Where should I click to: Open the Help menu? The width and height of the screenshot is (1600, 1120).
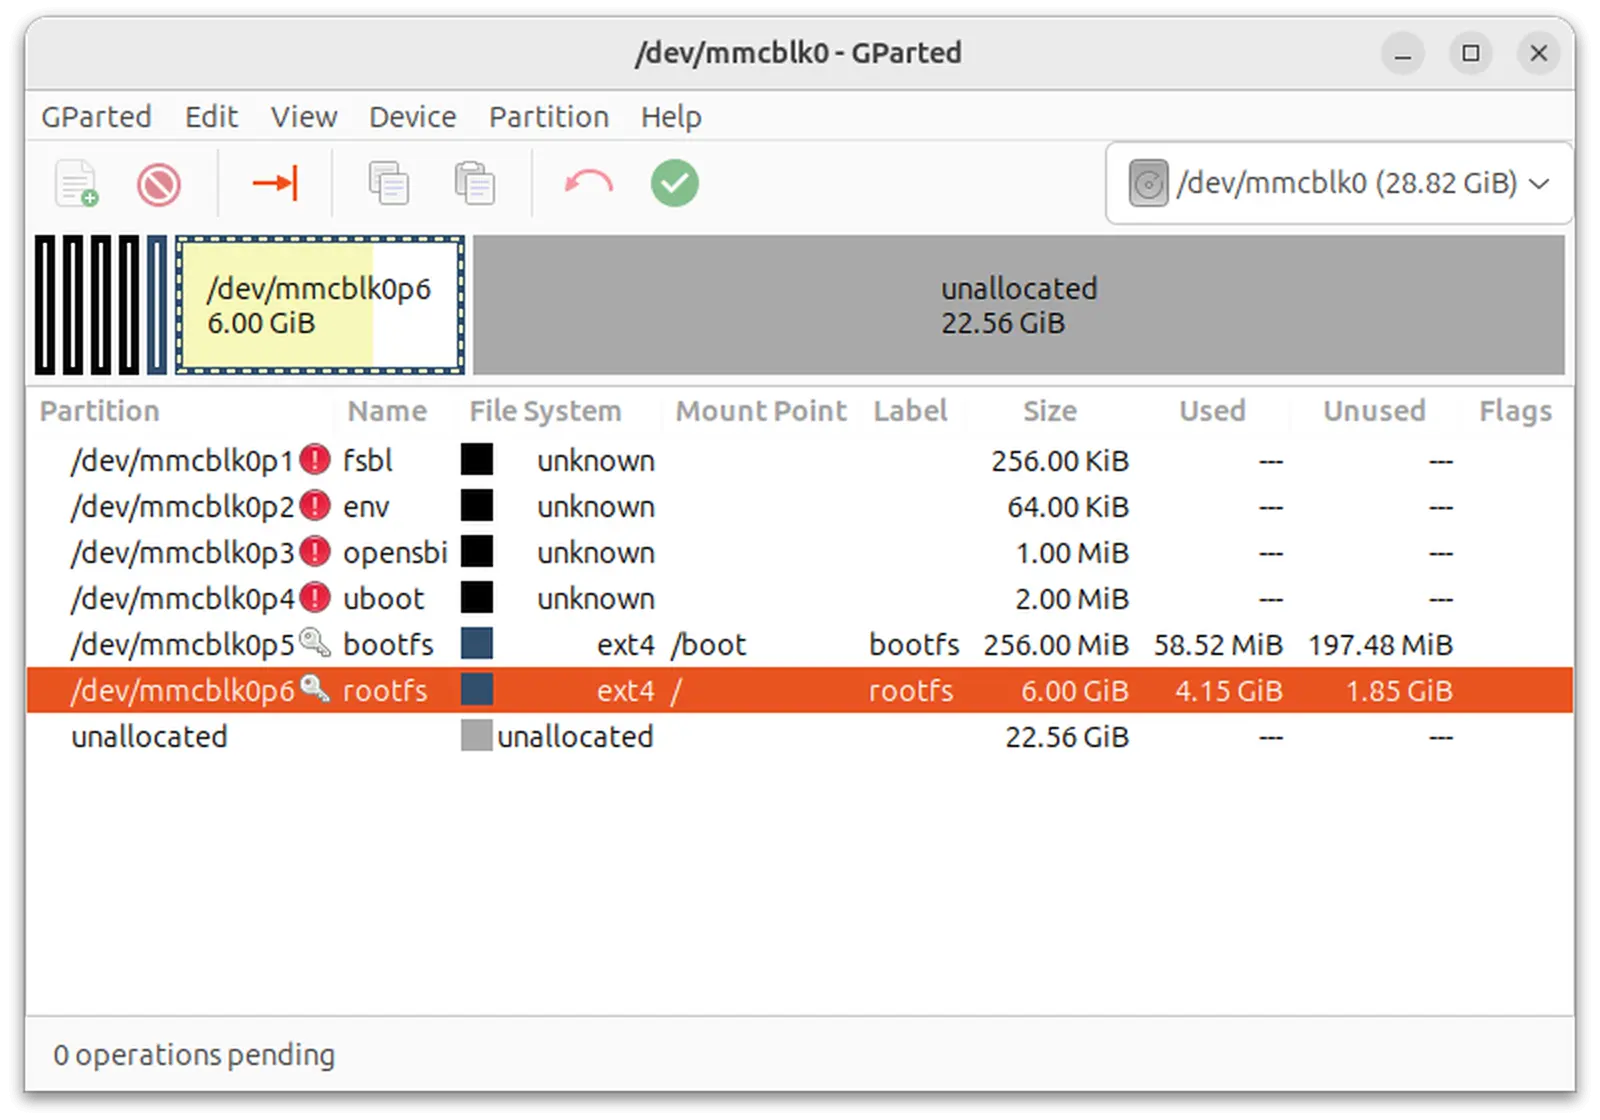[x=671, y=117]
